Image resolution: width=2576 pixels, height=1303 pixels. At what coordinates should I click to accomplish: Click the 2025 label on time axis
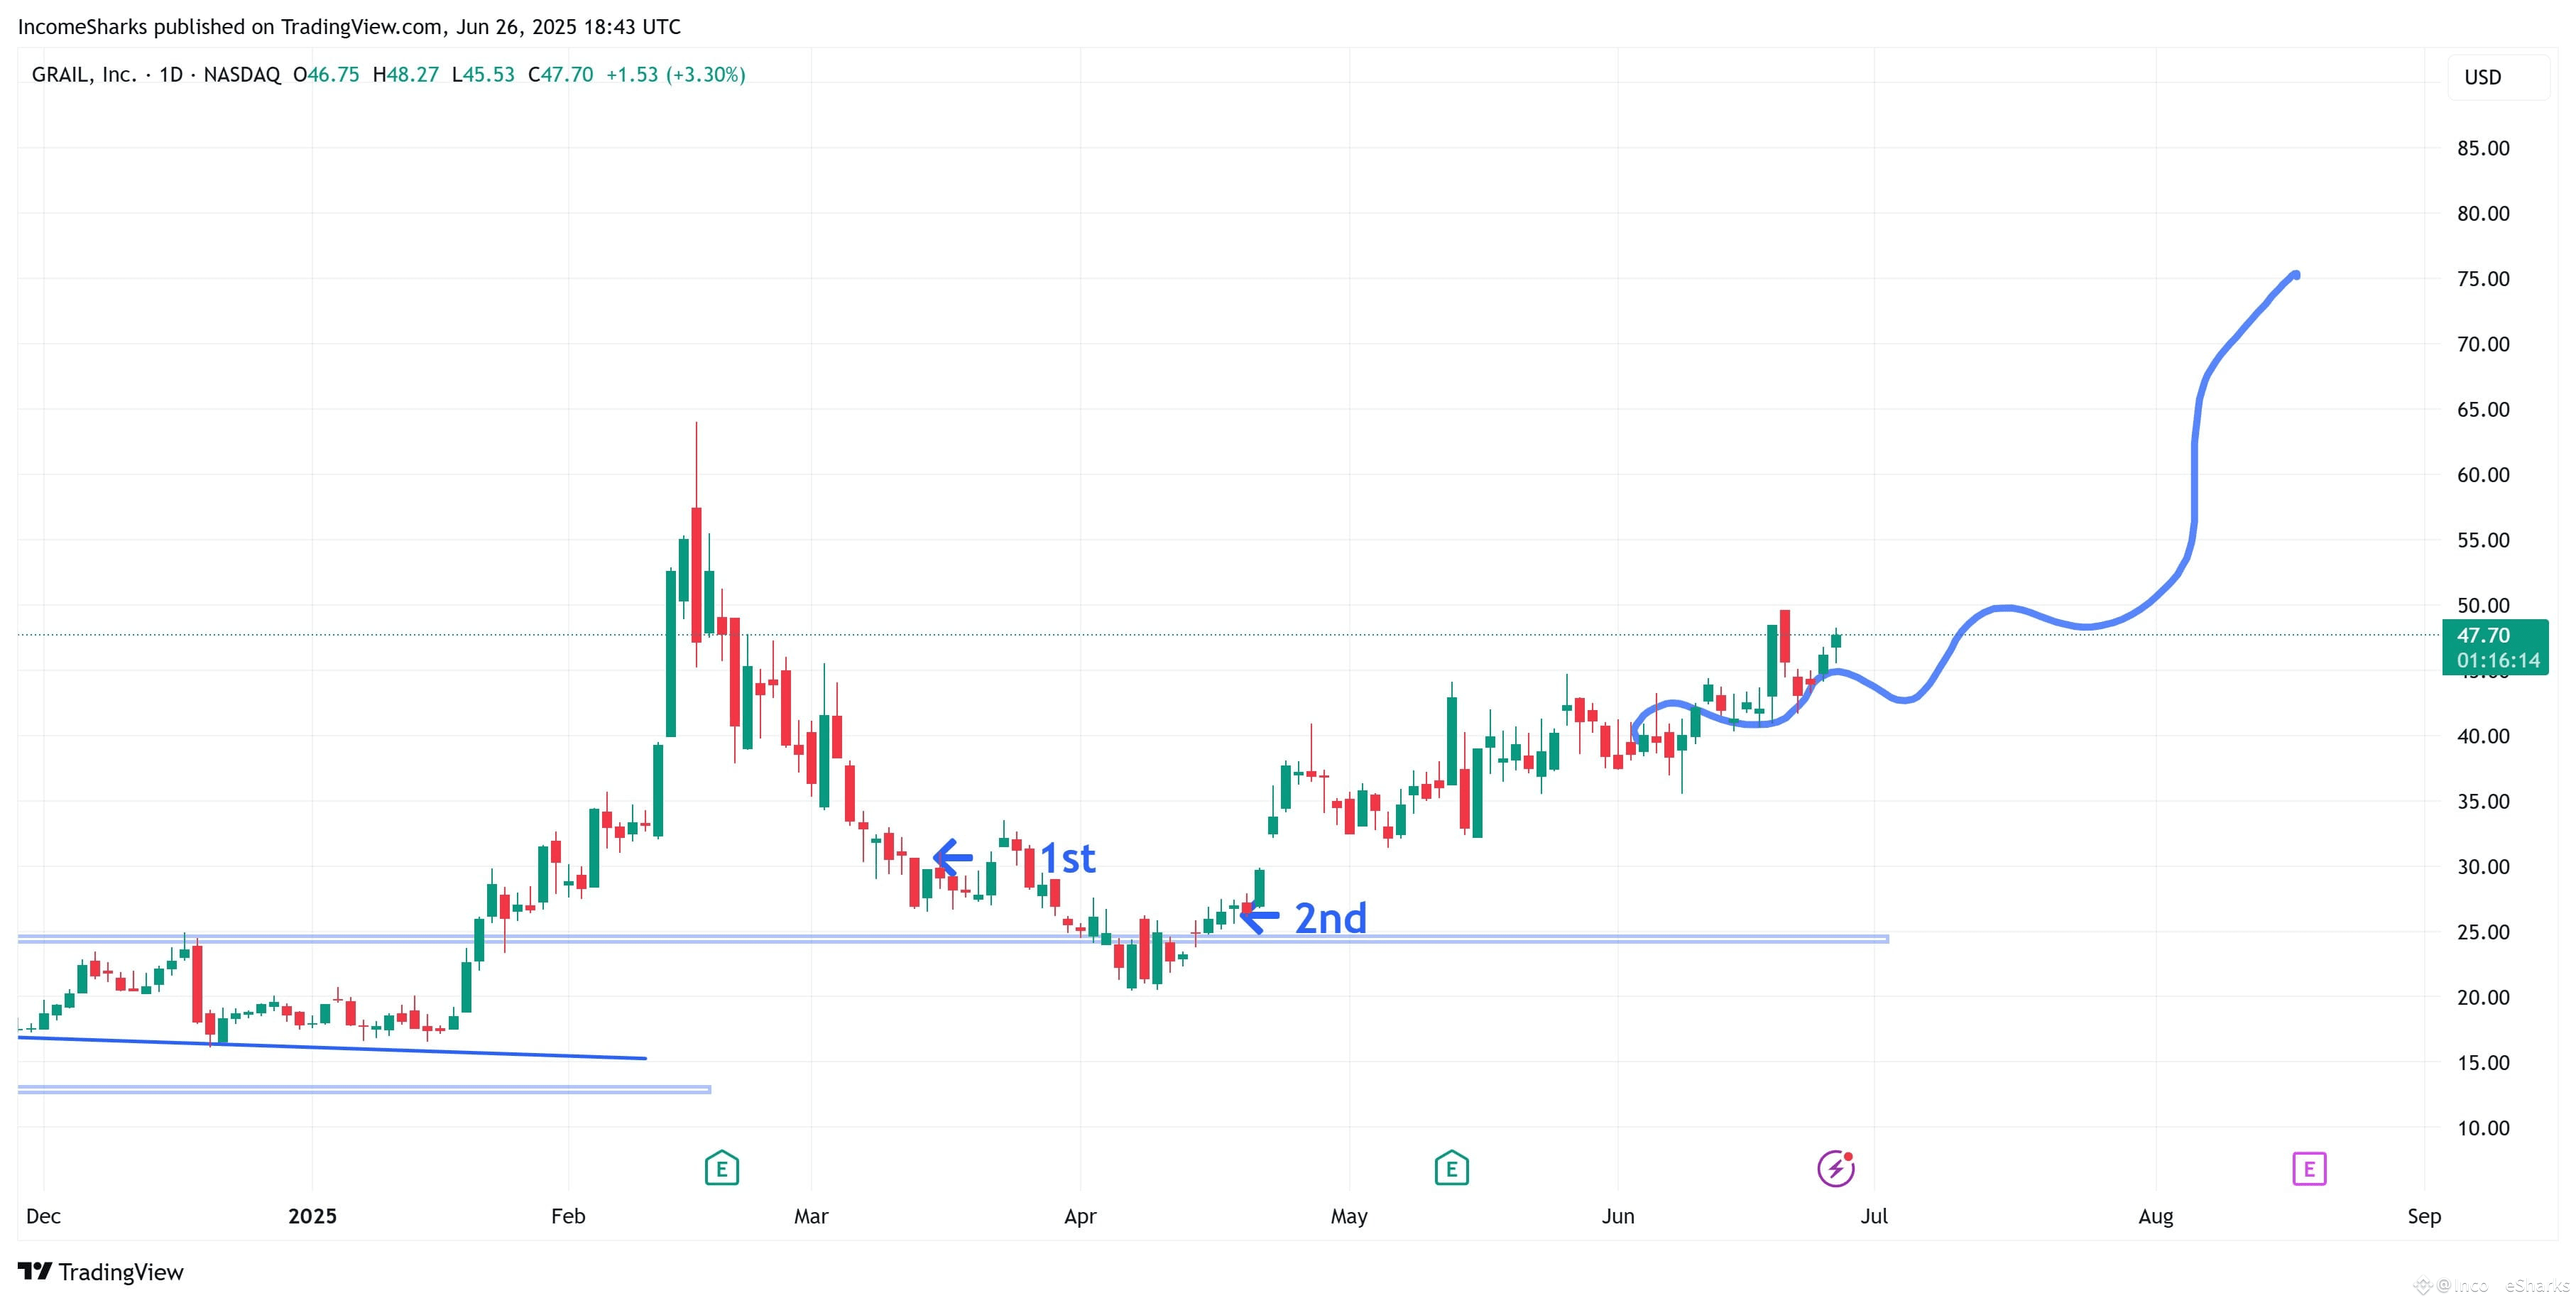(312, 1216)
